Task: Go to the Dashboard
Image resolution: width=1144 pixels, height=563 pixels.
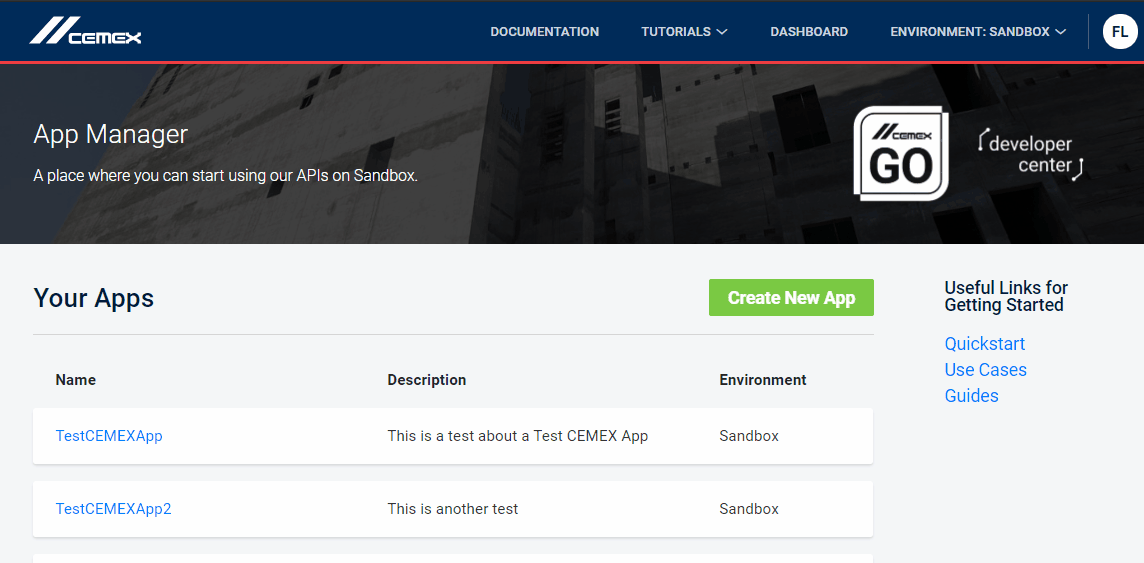Action: coord(809,32)
